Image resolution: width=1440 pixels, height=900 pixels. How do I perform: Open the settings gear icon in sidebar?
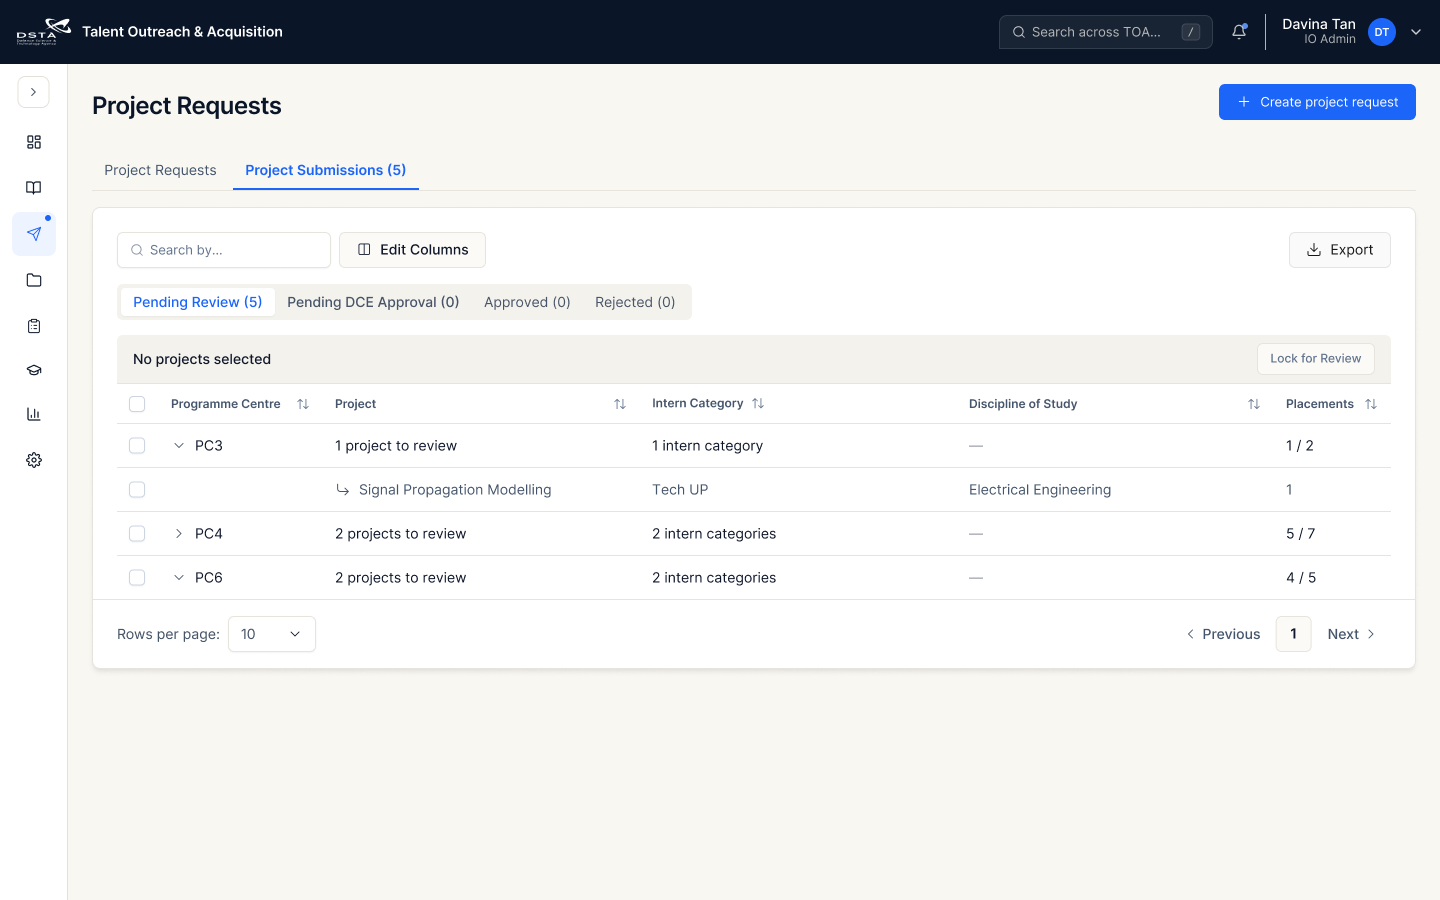pyautogui.click(x=34, y=460)
